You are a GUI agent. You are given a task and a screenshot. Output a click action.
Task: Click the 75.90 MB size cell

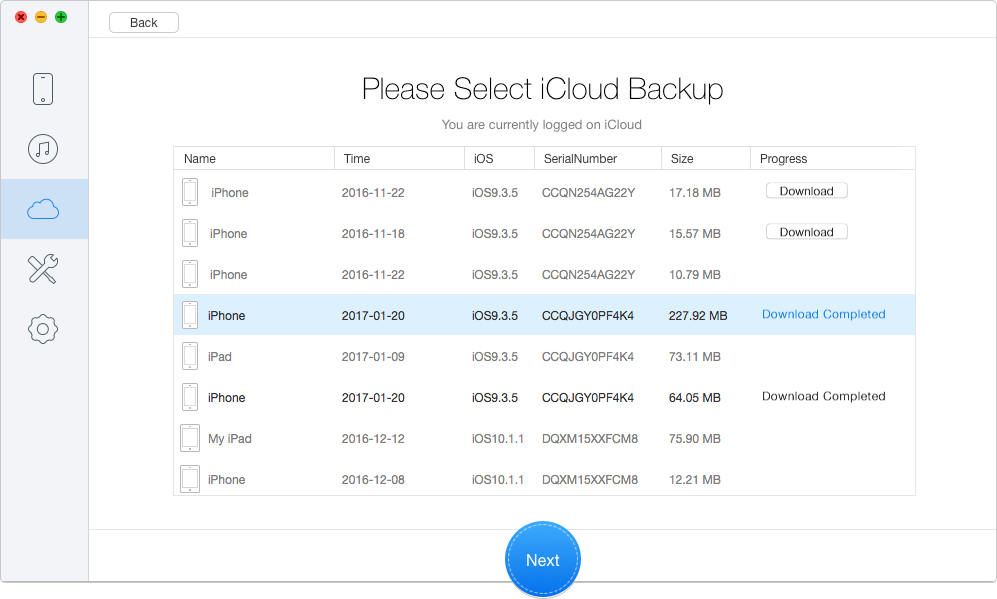pyautogui.click(x=694, y=439)
